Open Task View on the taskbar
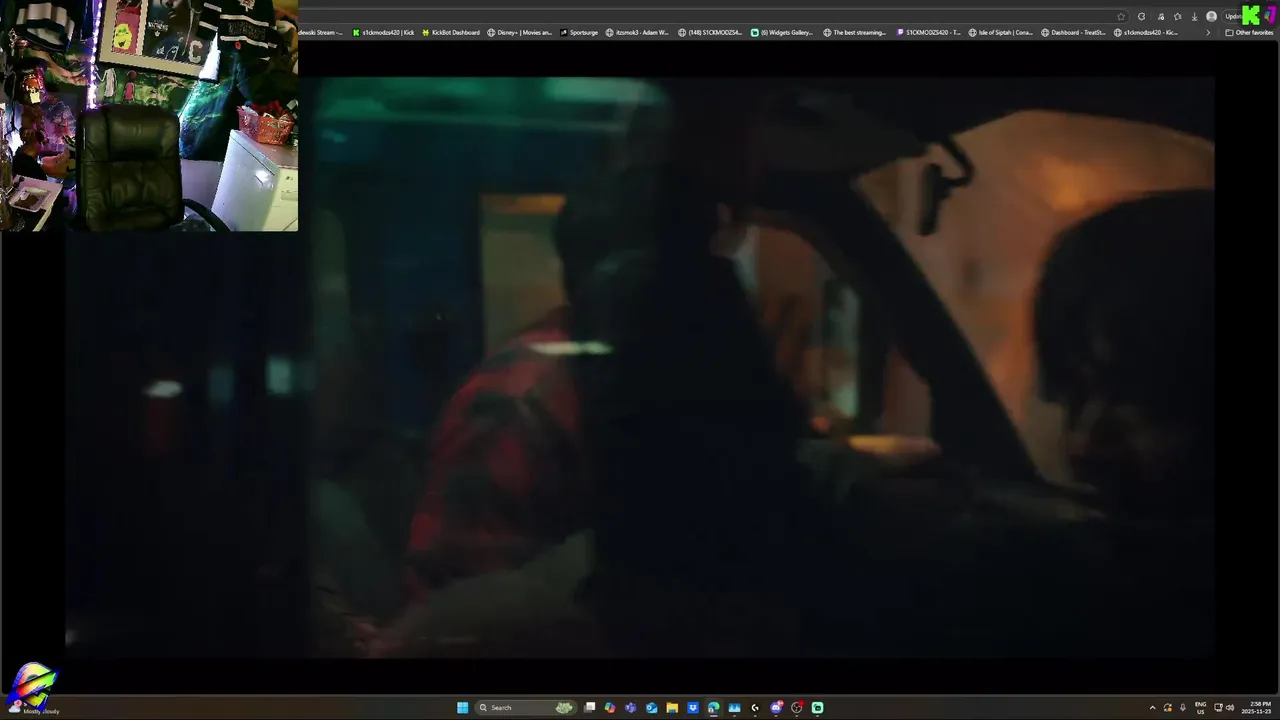Viewport: 1280px width, 720px height. 590,708
